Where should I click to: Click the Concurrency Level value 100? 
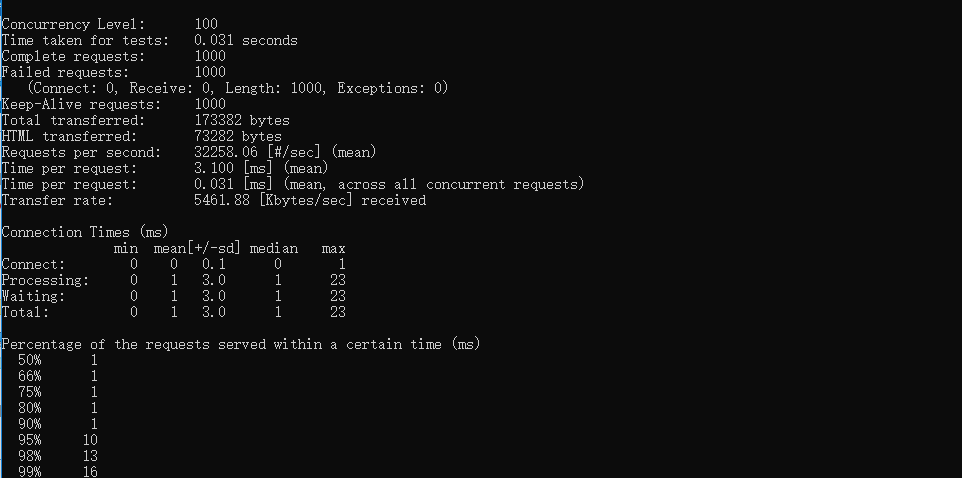206,24
